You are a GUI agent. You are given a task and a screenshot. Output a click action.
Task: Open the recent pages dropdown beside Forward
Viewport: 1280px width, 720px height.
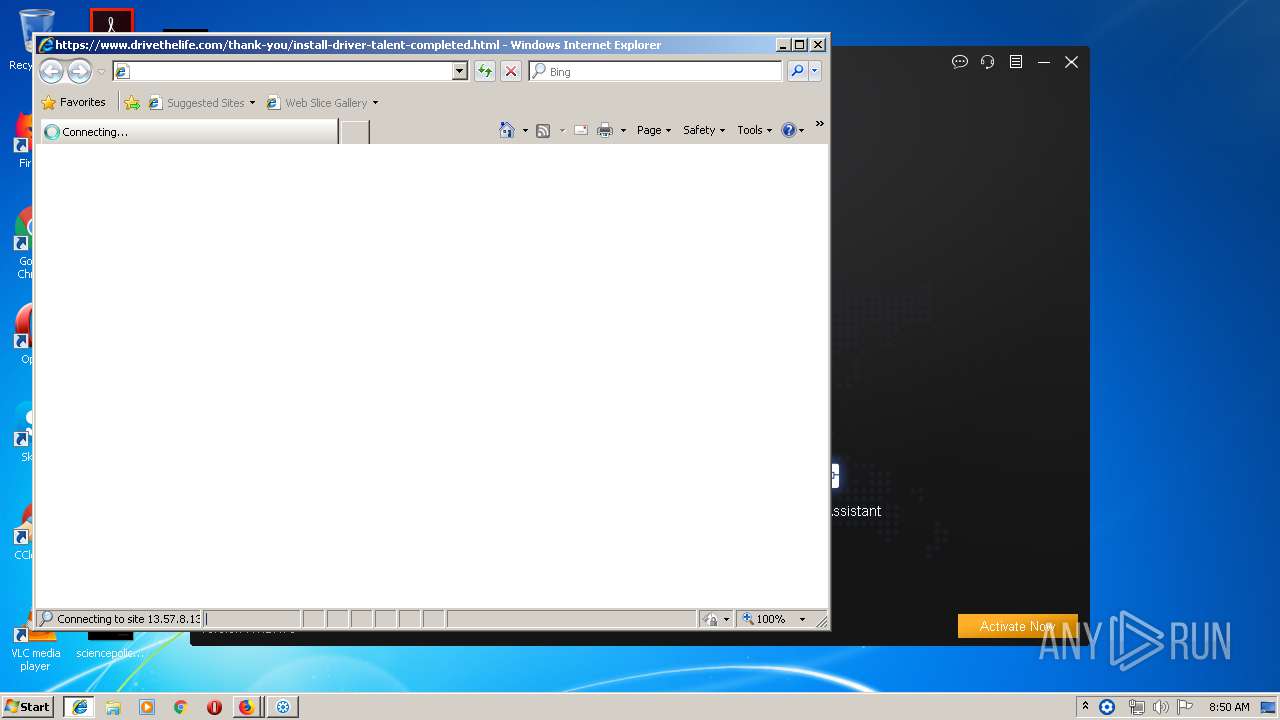pyautogui.click(x=100, y=72)
